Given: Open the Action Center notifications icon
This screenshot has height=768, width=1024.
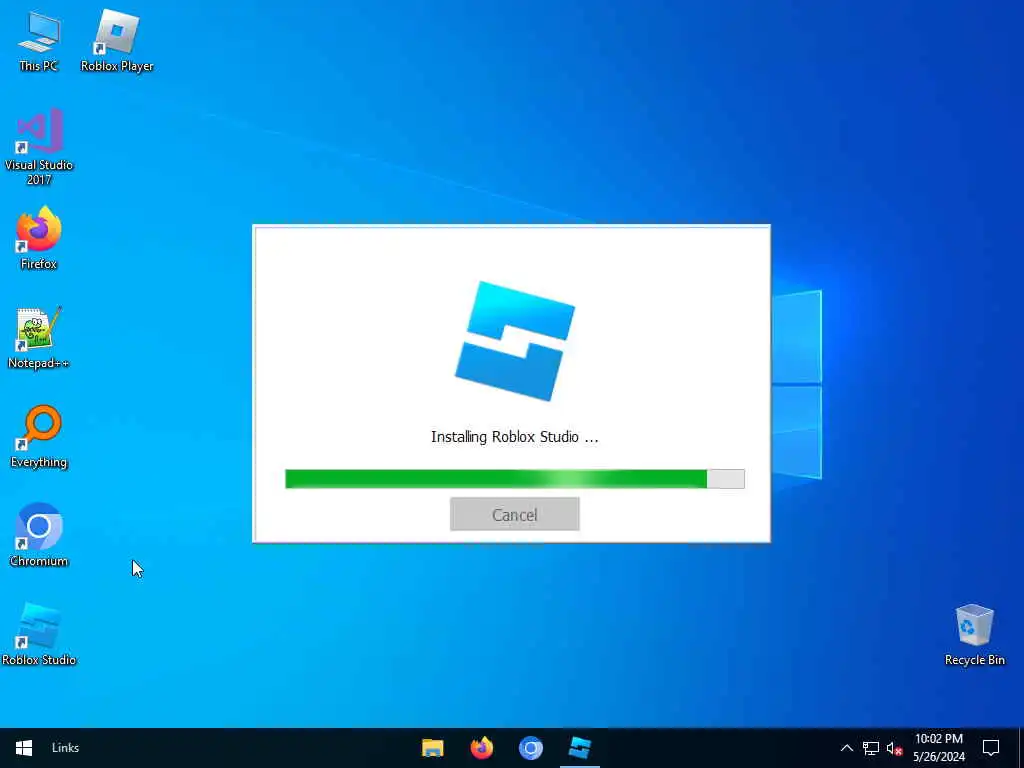Looking at the screenshot, I should click(x=991, y=748).
